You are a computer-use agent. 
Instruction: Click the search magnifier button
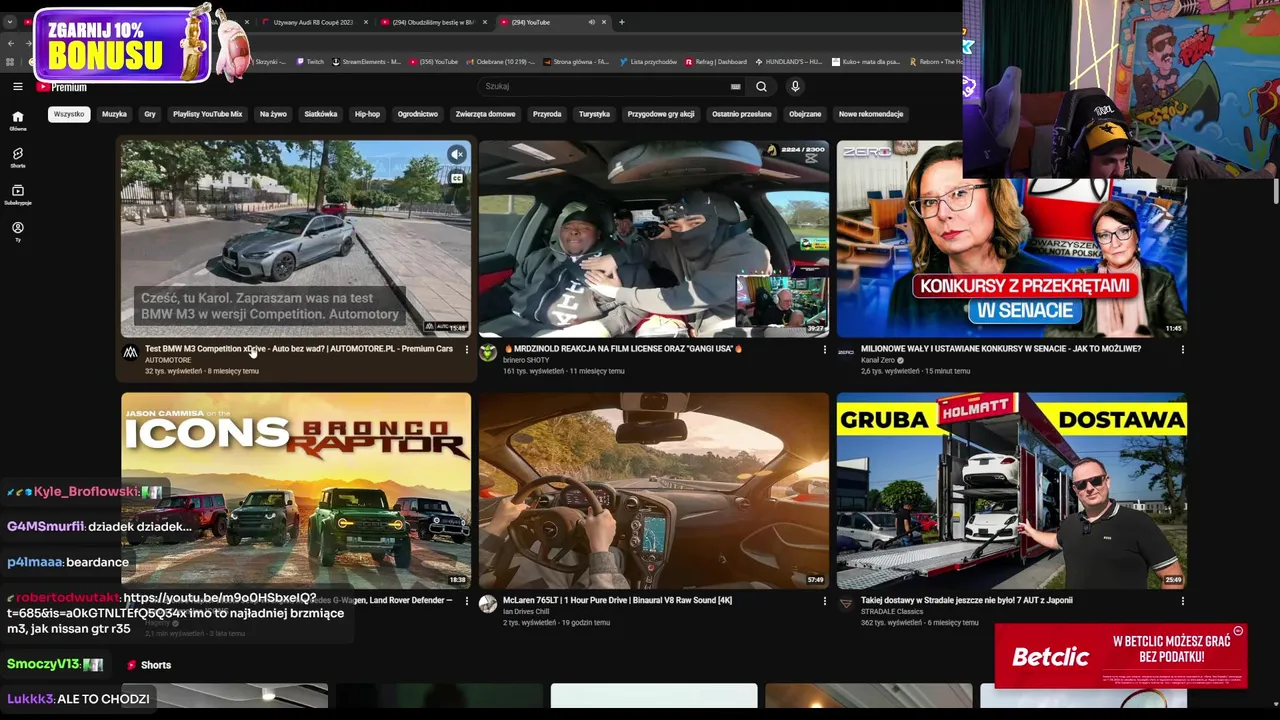click(x=761, y=87)
